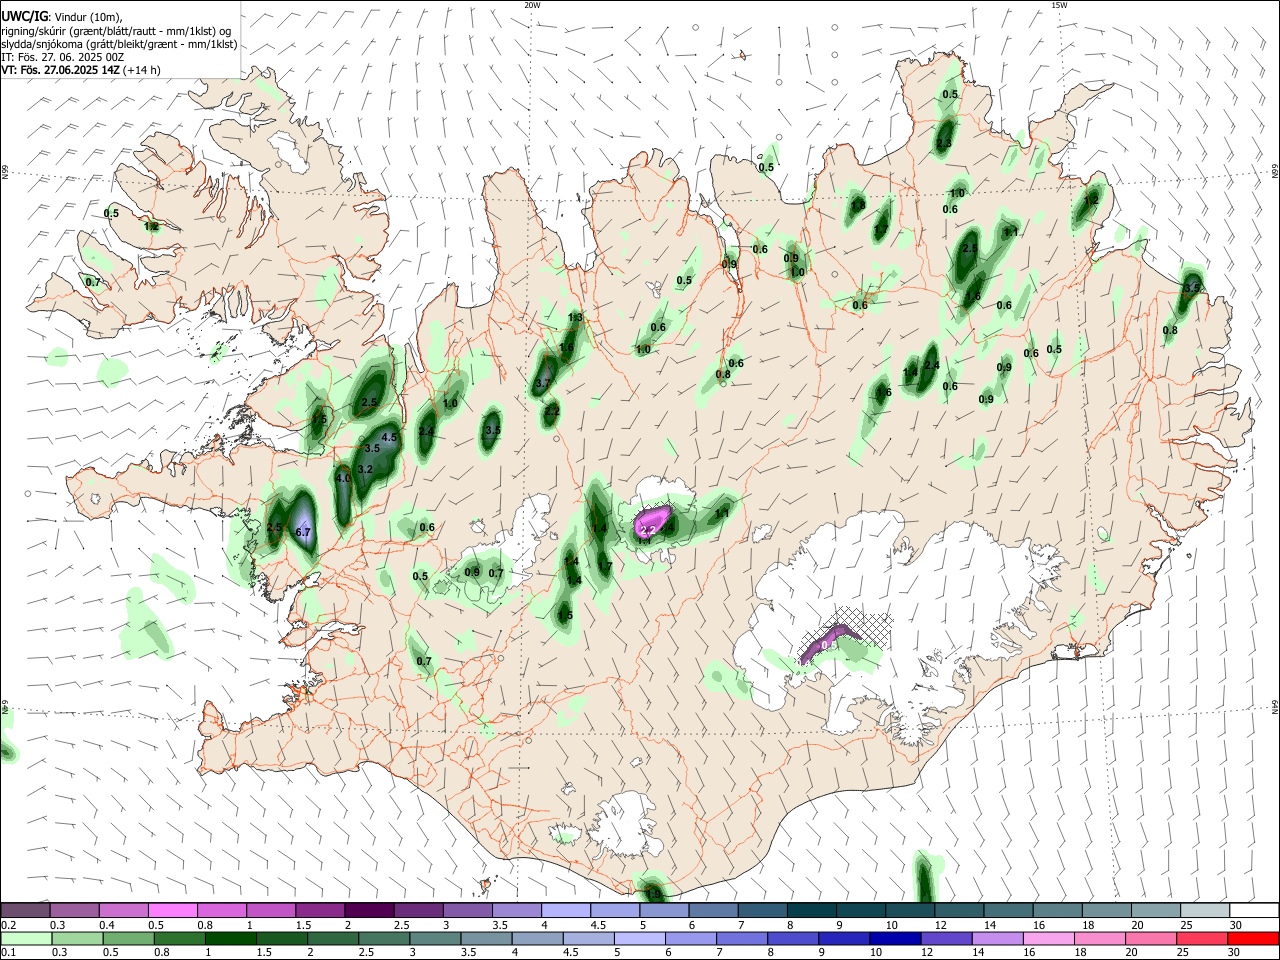Choose the bright pink snow swatch at 0.5
This screenshot has height=960, width=1280.
pyautogui.click(x=172, y=910)
